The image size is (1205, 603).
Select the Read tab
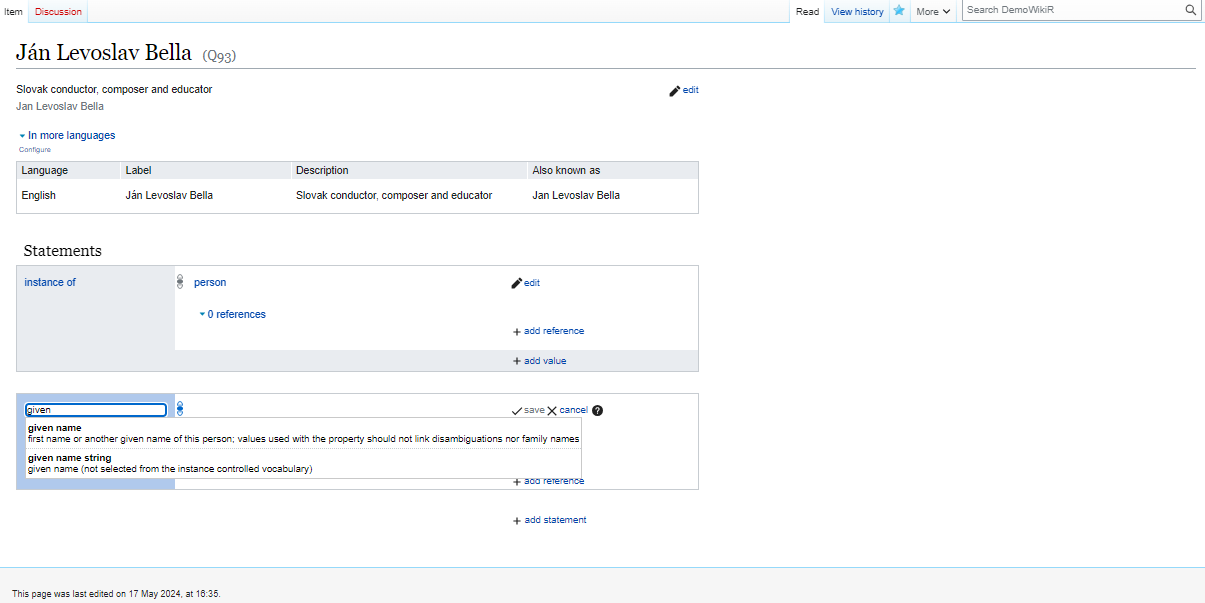coord(807,12)
